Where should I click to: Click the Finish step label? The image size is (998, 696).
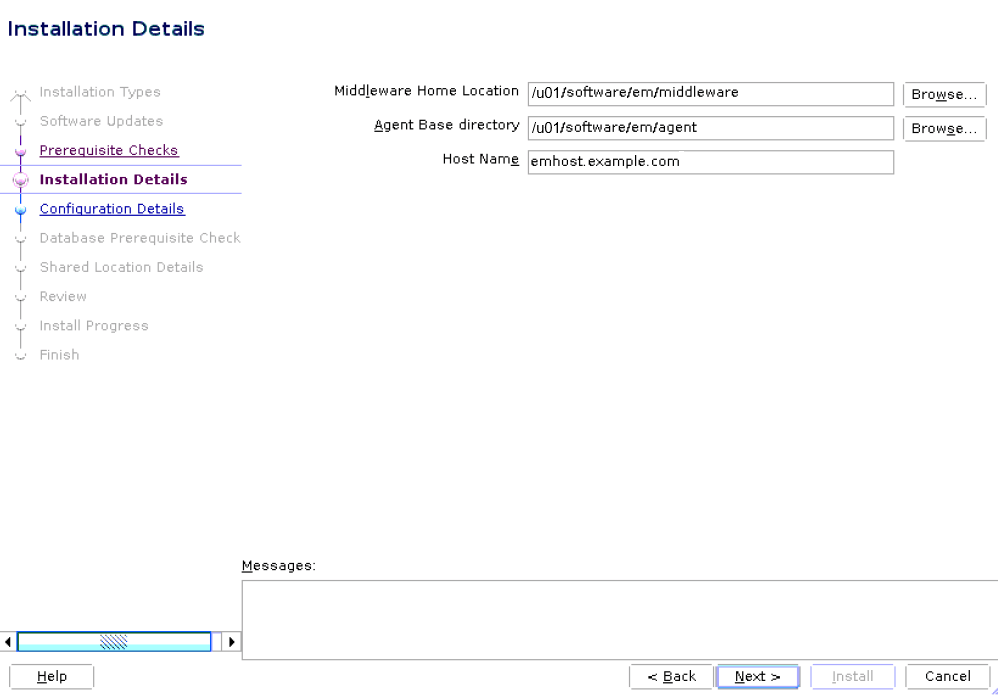59,355
